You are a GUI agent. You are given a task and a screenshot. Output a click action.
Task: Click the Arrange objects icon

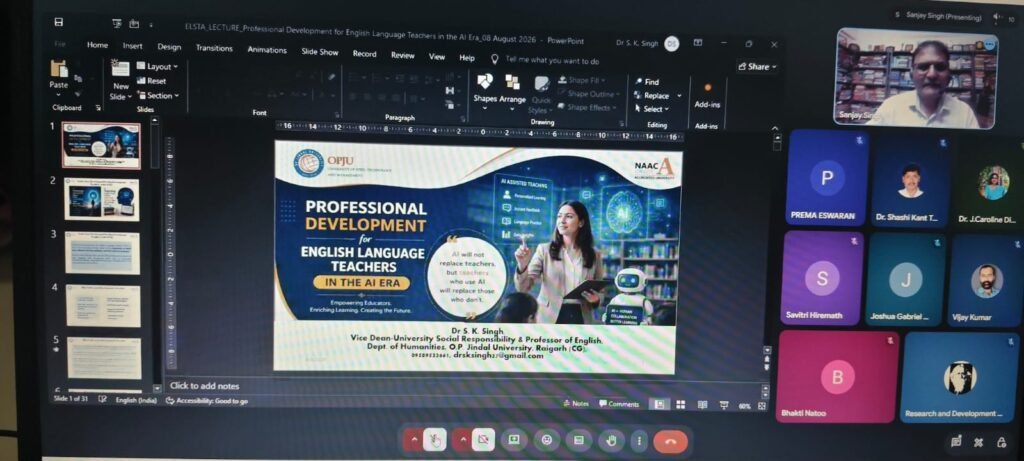click(x=513, y=83)
